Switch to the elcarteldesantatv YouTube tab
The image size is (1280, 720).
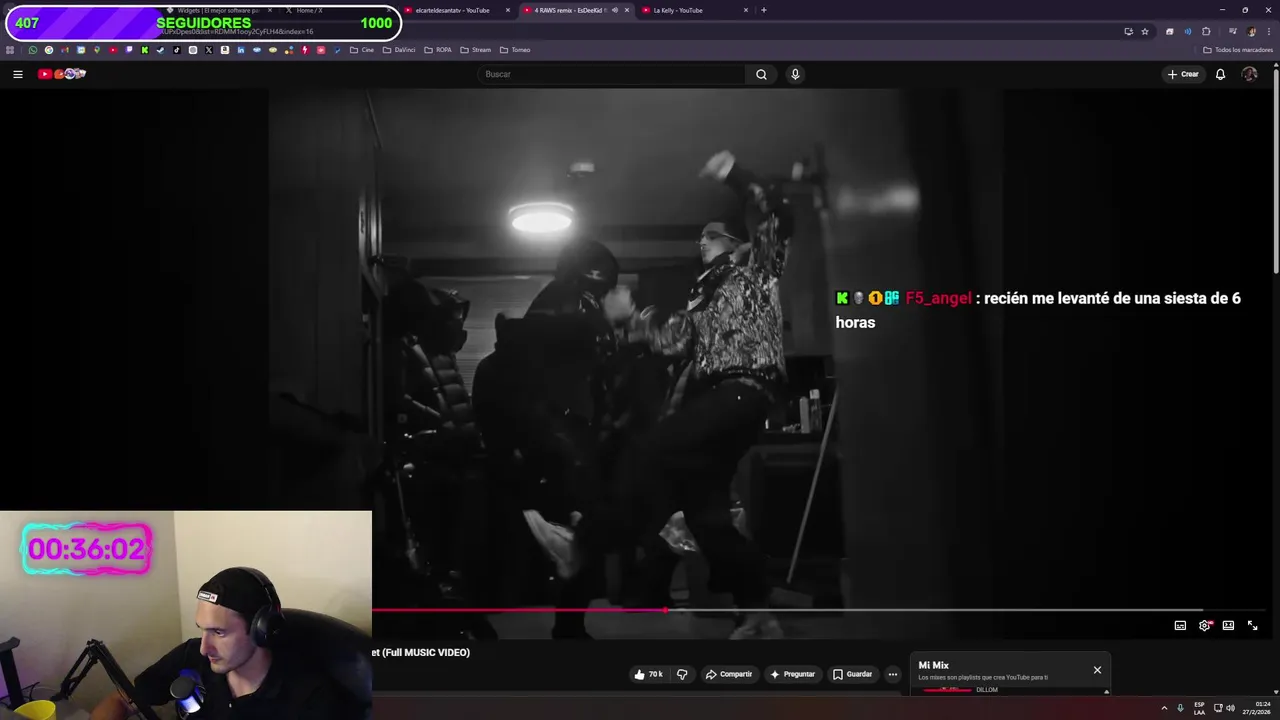[460, 10]
